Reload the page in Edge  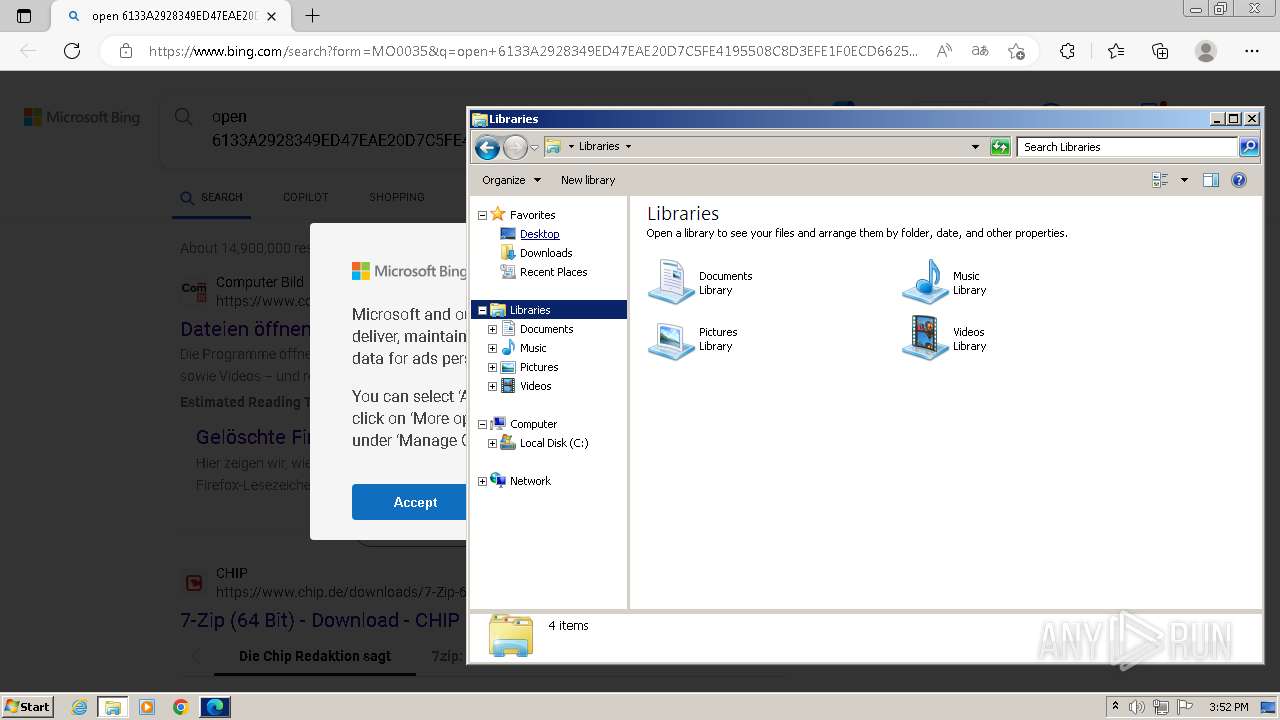72,51
